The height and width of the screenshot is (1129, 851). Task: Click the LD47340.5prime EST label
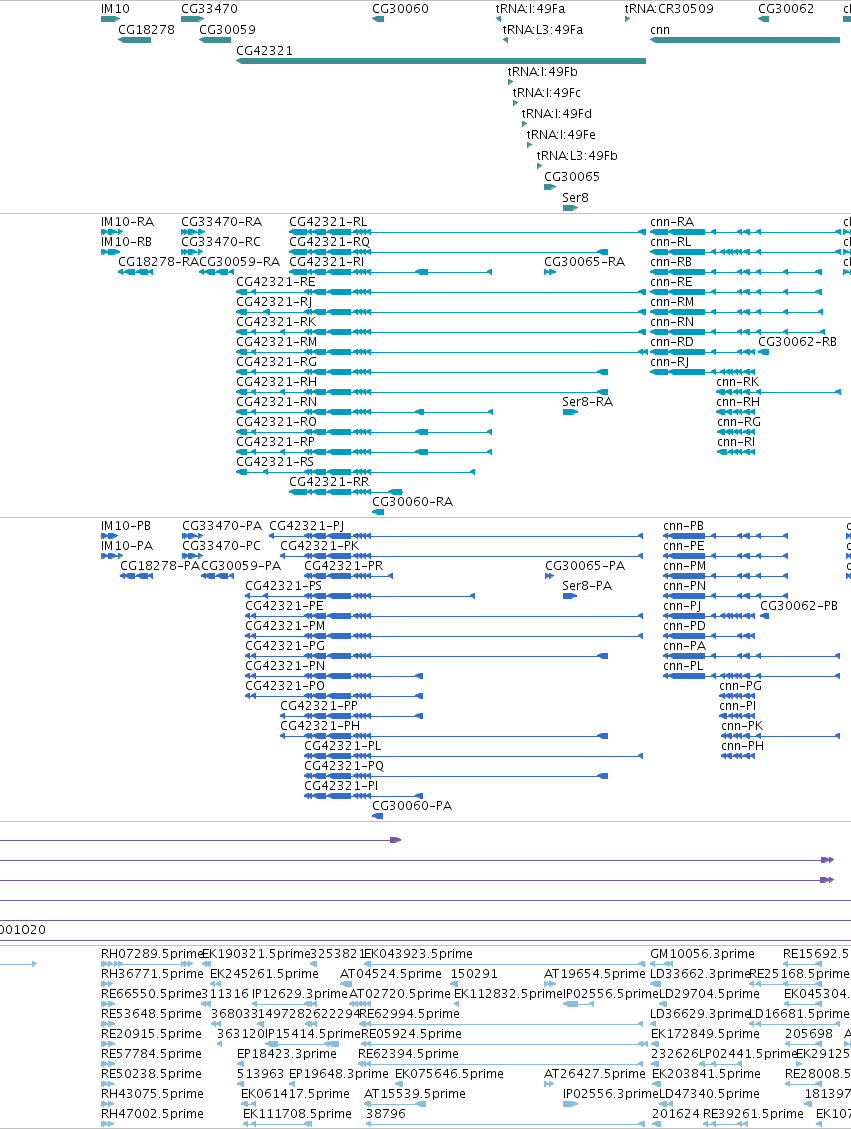[709, 1094]
